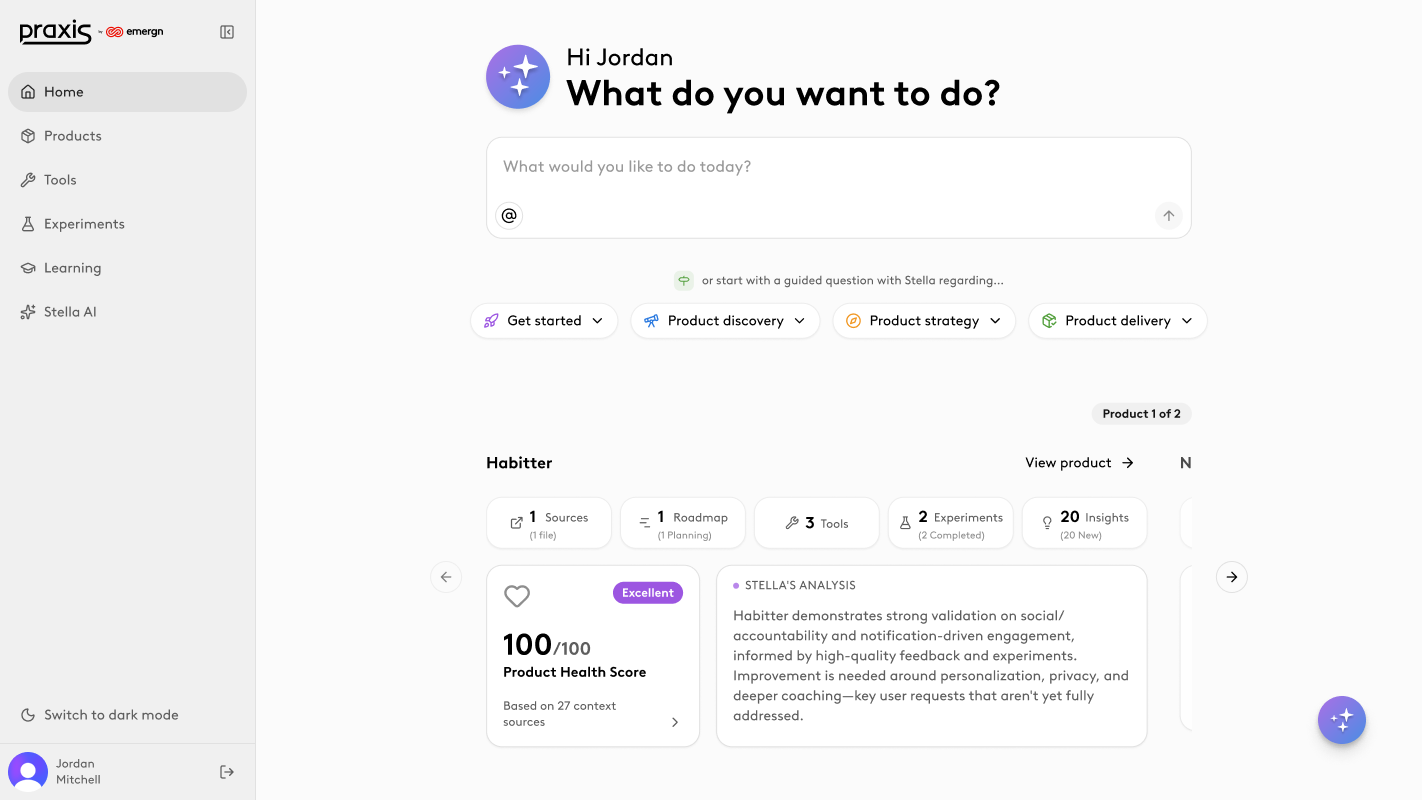This screenshot has height=800, width=1422.
Task: Open the Product delivery dropdown
Action: pos(1117,321)
